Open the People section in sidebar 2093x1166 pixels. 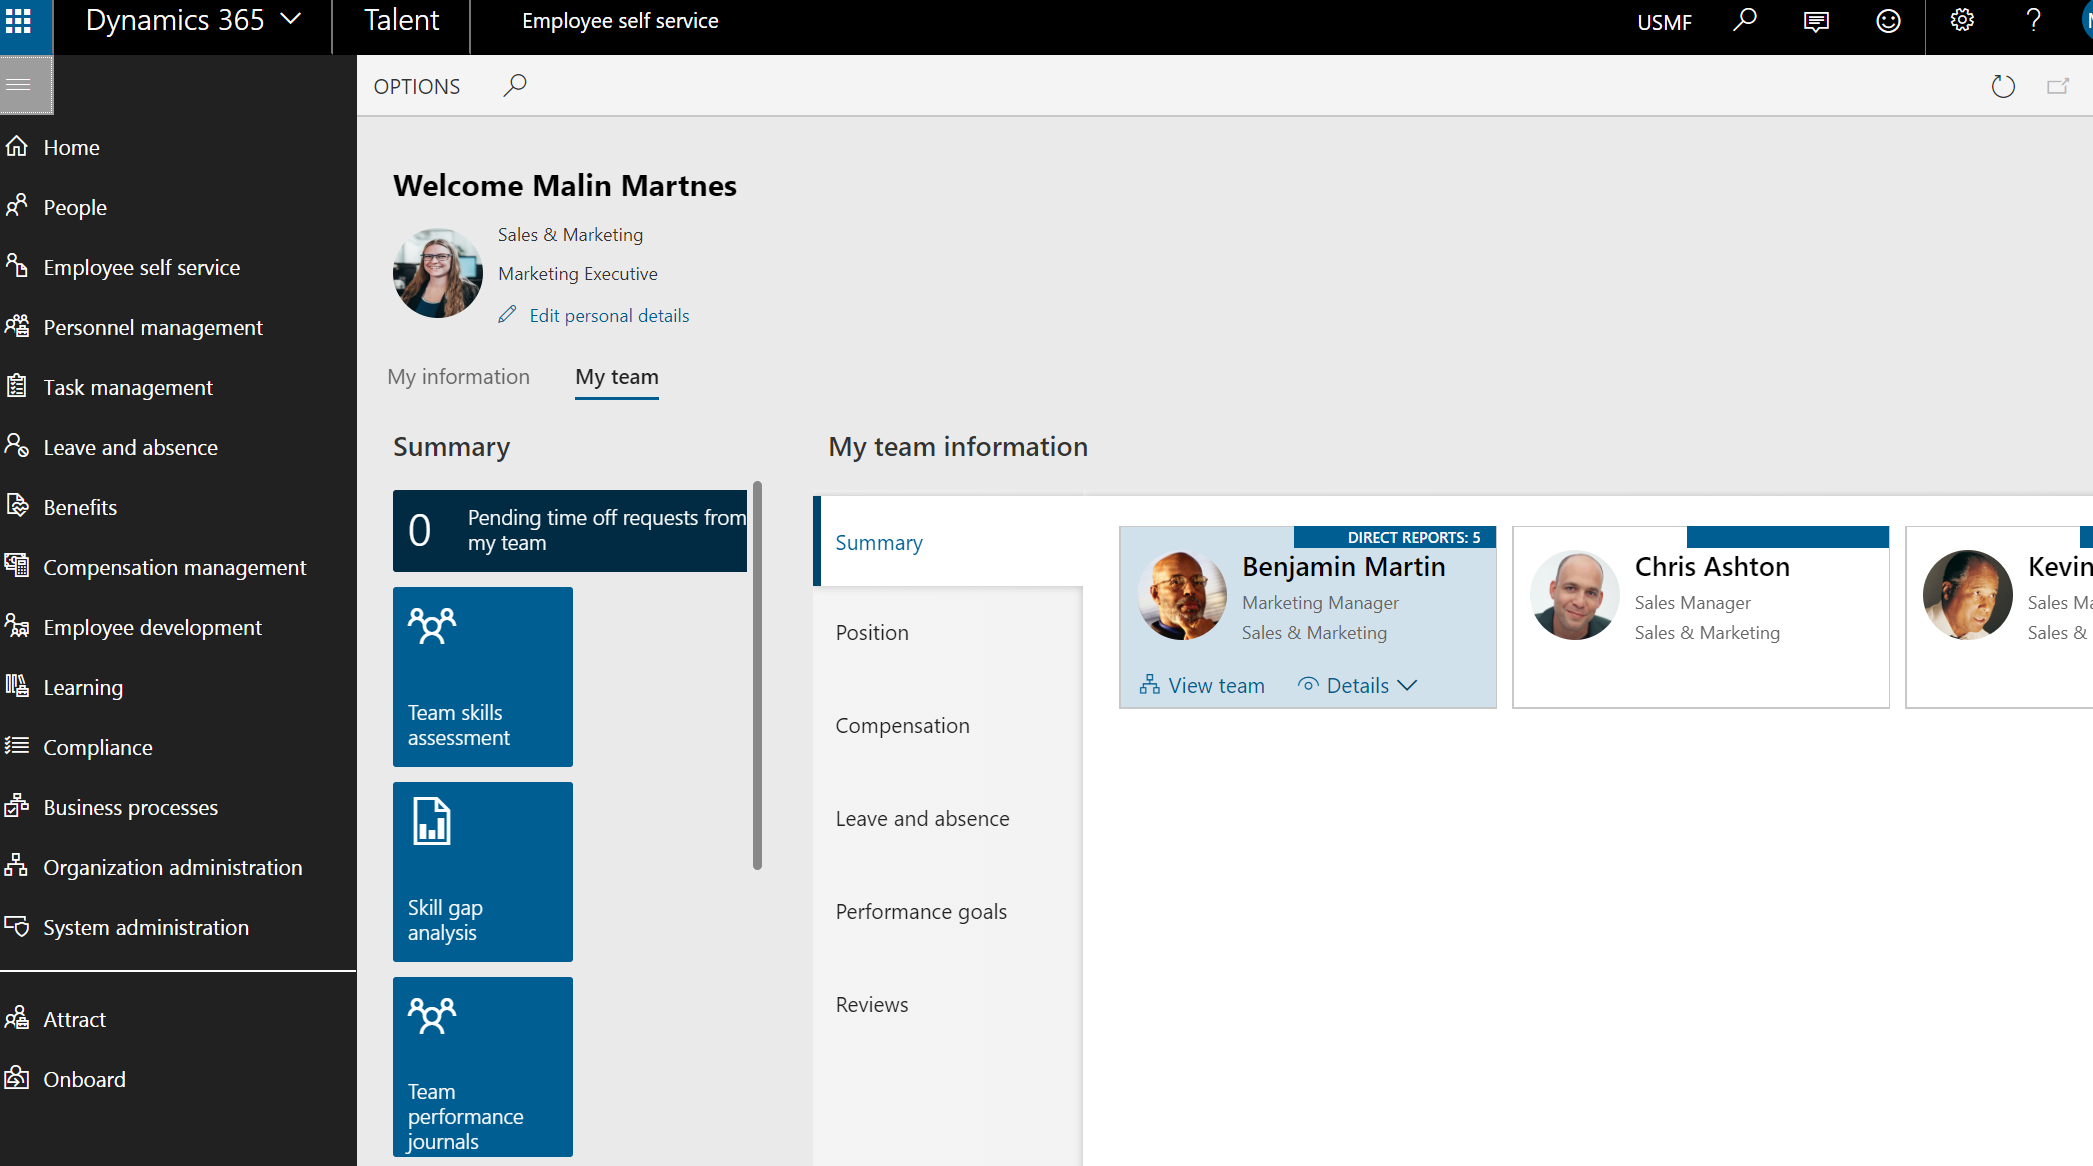(x=75, y=206)
